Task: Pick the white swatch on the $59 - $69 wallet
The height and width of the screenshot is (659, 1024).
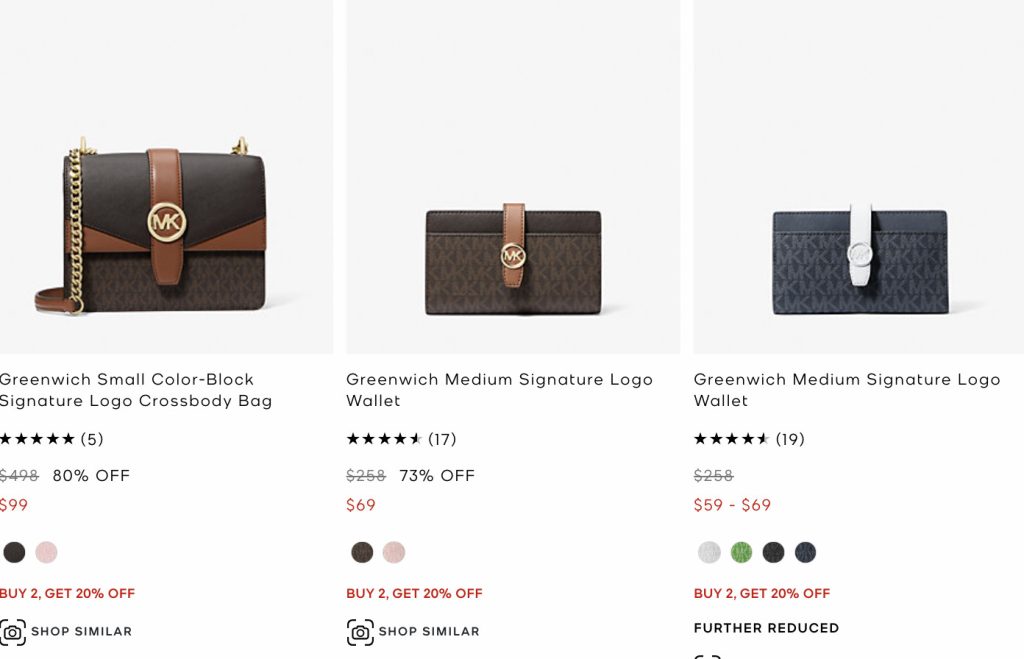Action: click(x=709, y=552)
